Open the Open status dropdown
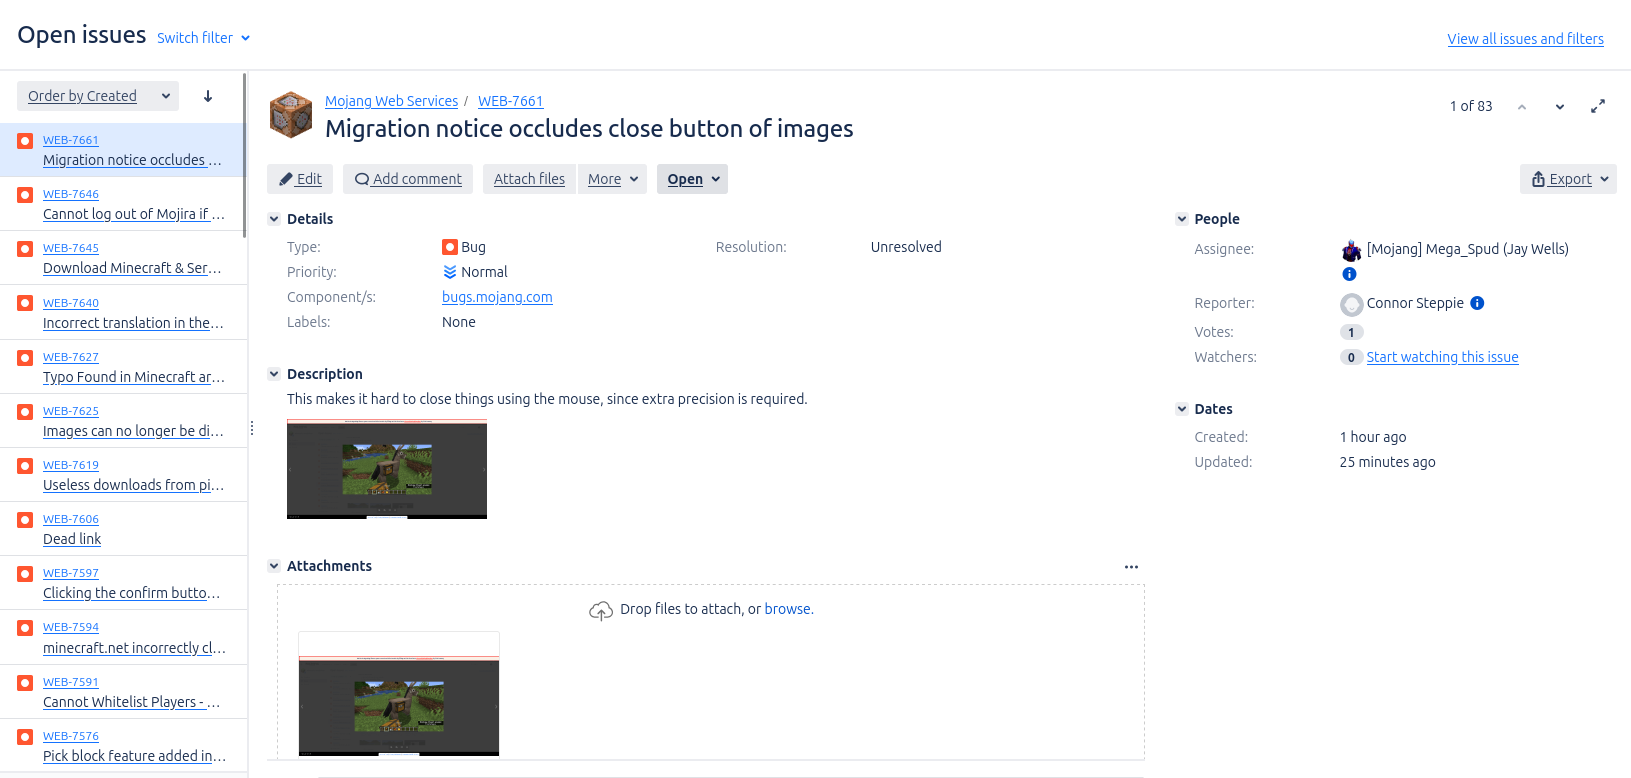1631x778 pixels. 692,179
